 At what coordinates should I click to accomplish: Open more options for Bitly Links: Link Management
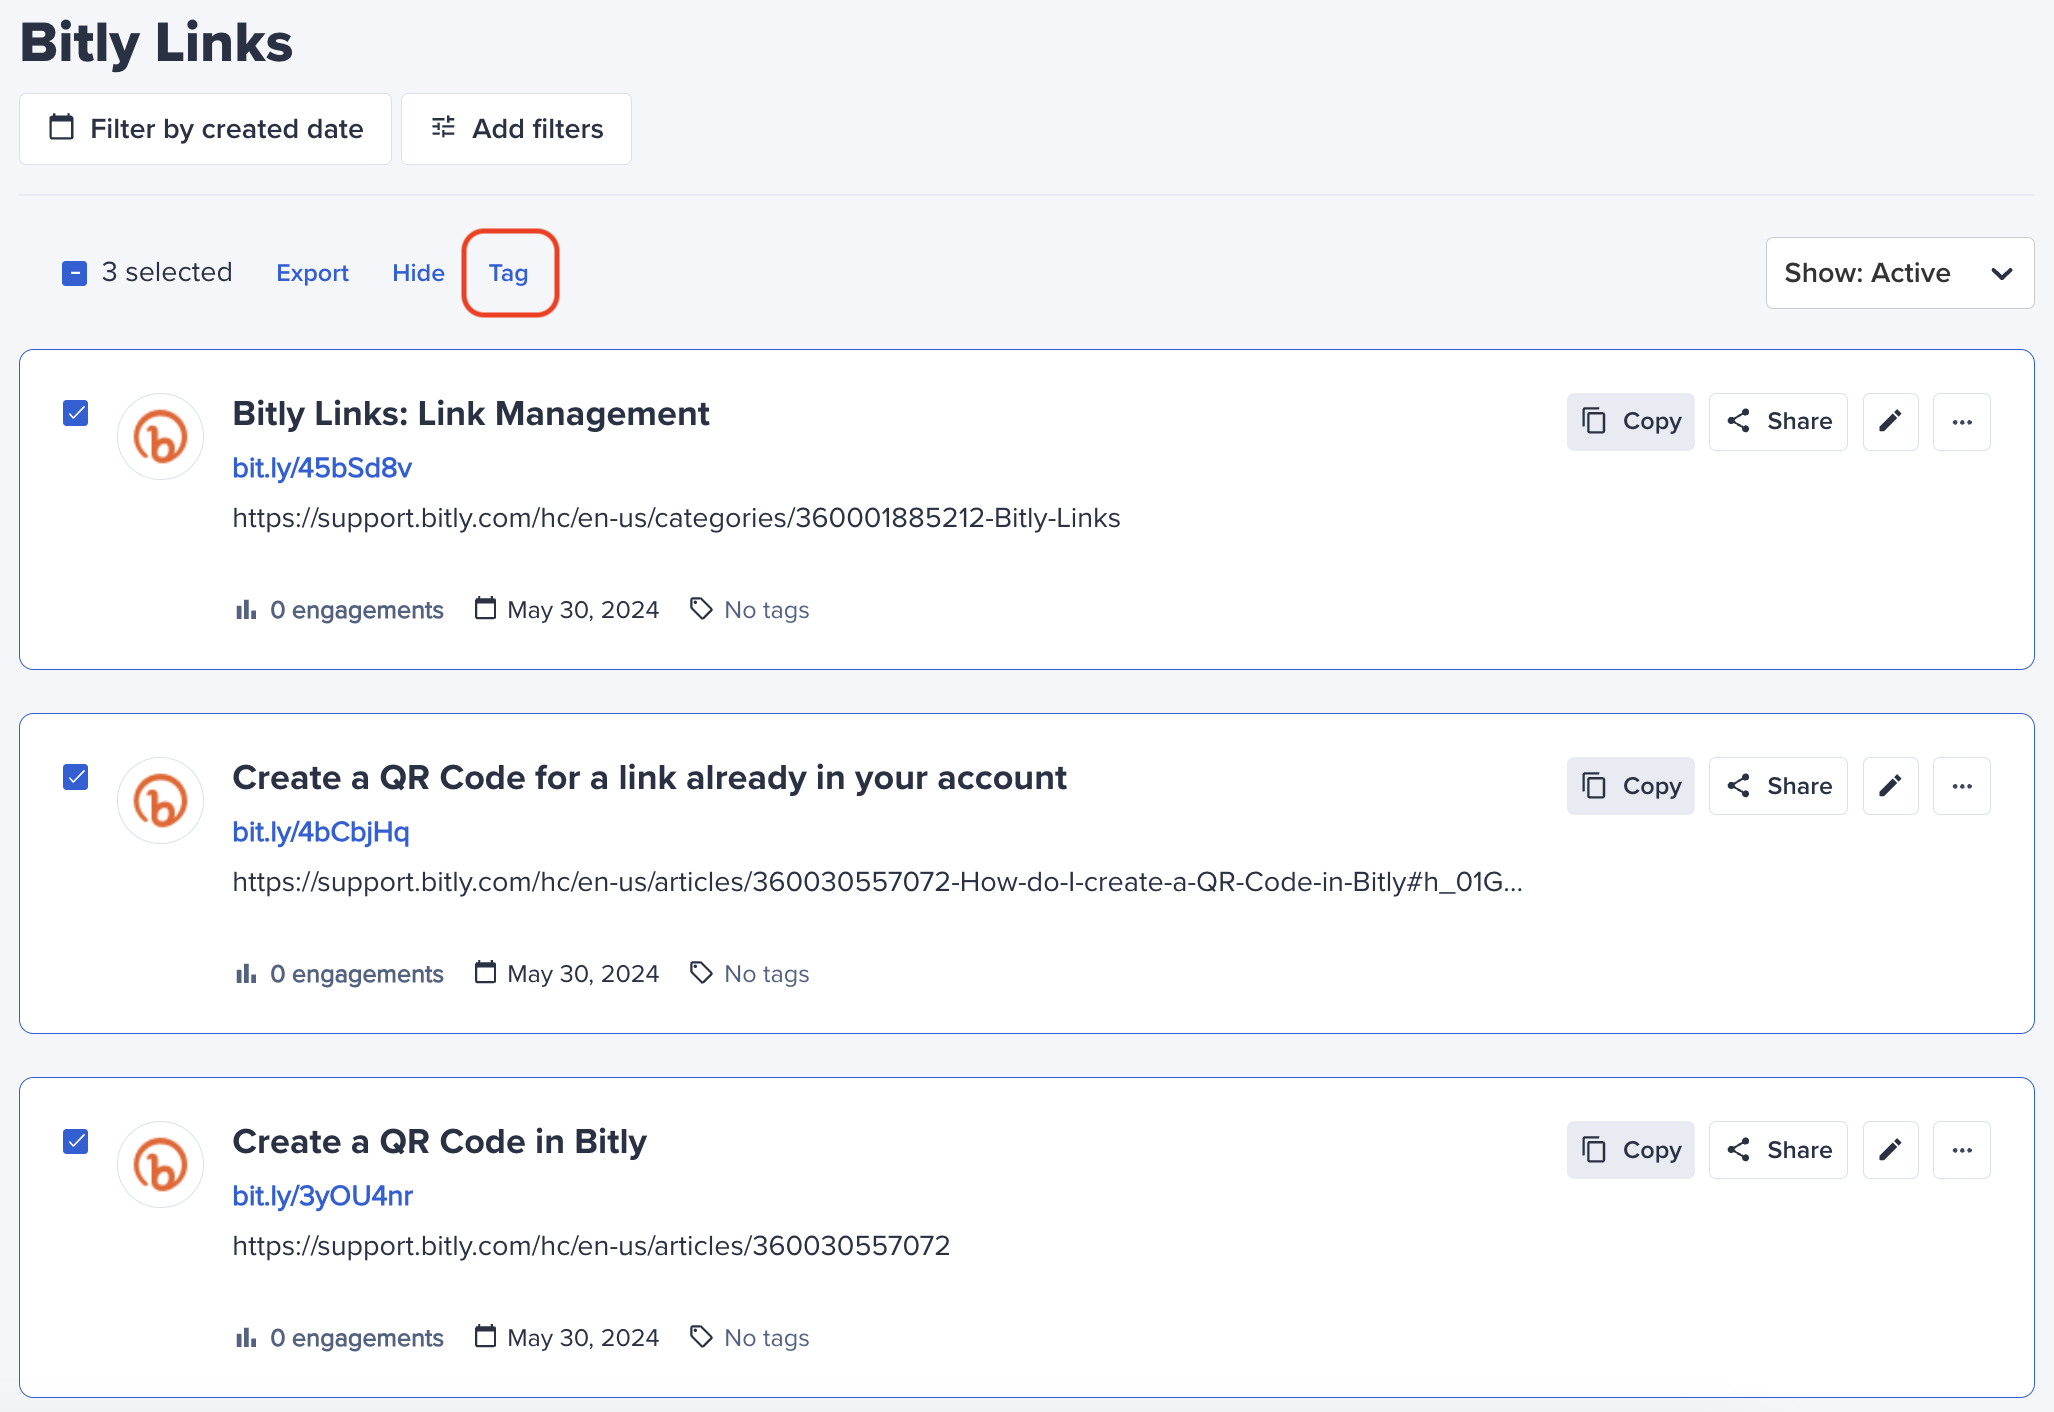(x=1962, y=422)
